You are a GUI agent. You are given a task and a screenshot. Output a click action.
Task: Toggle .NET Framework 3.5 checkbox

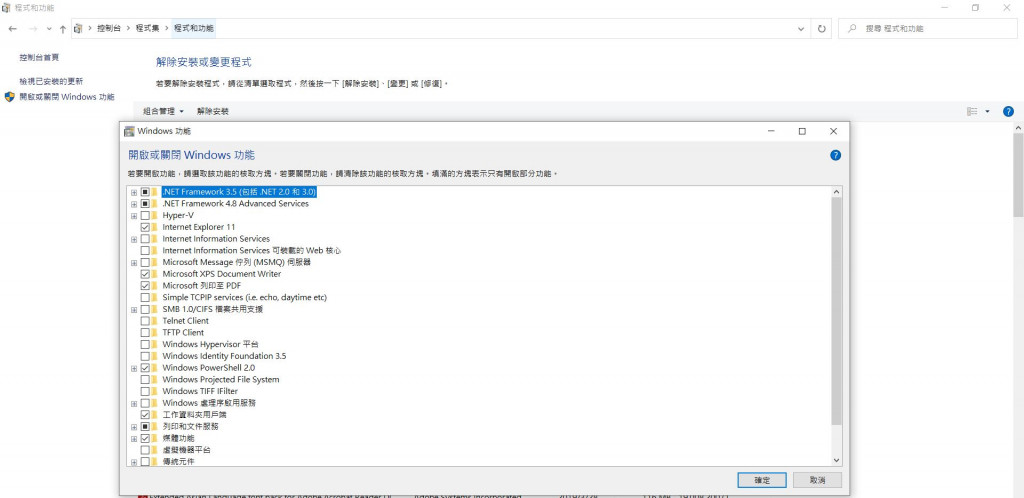145,192
